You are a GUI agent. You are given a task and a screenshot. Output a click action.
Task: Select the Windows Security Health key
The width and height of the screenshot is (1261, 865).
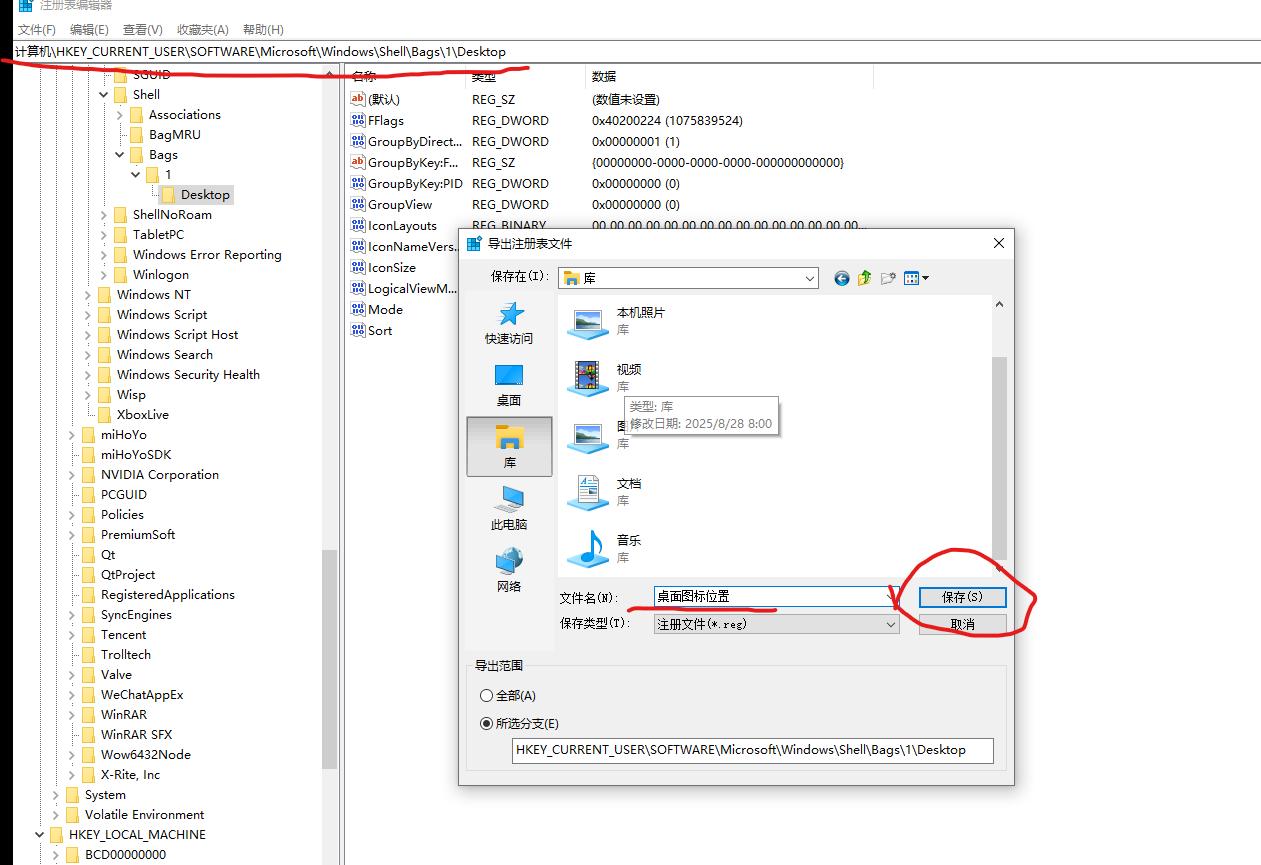pyautogui.click(x=188, y=374)
